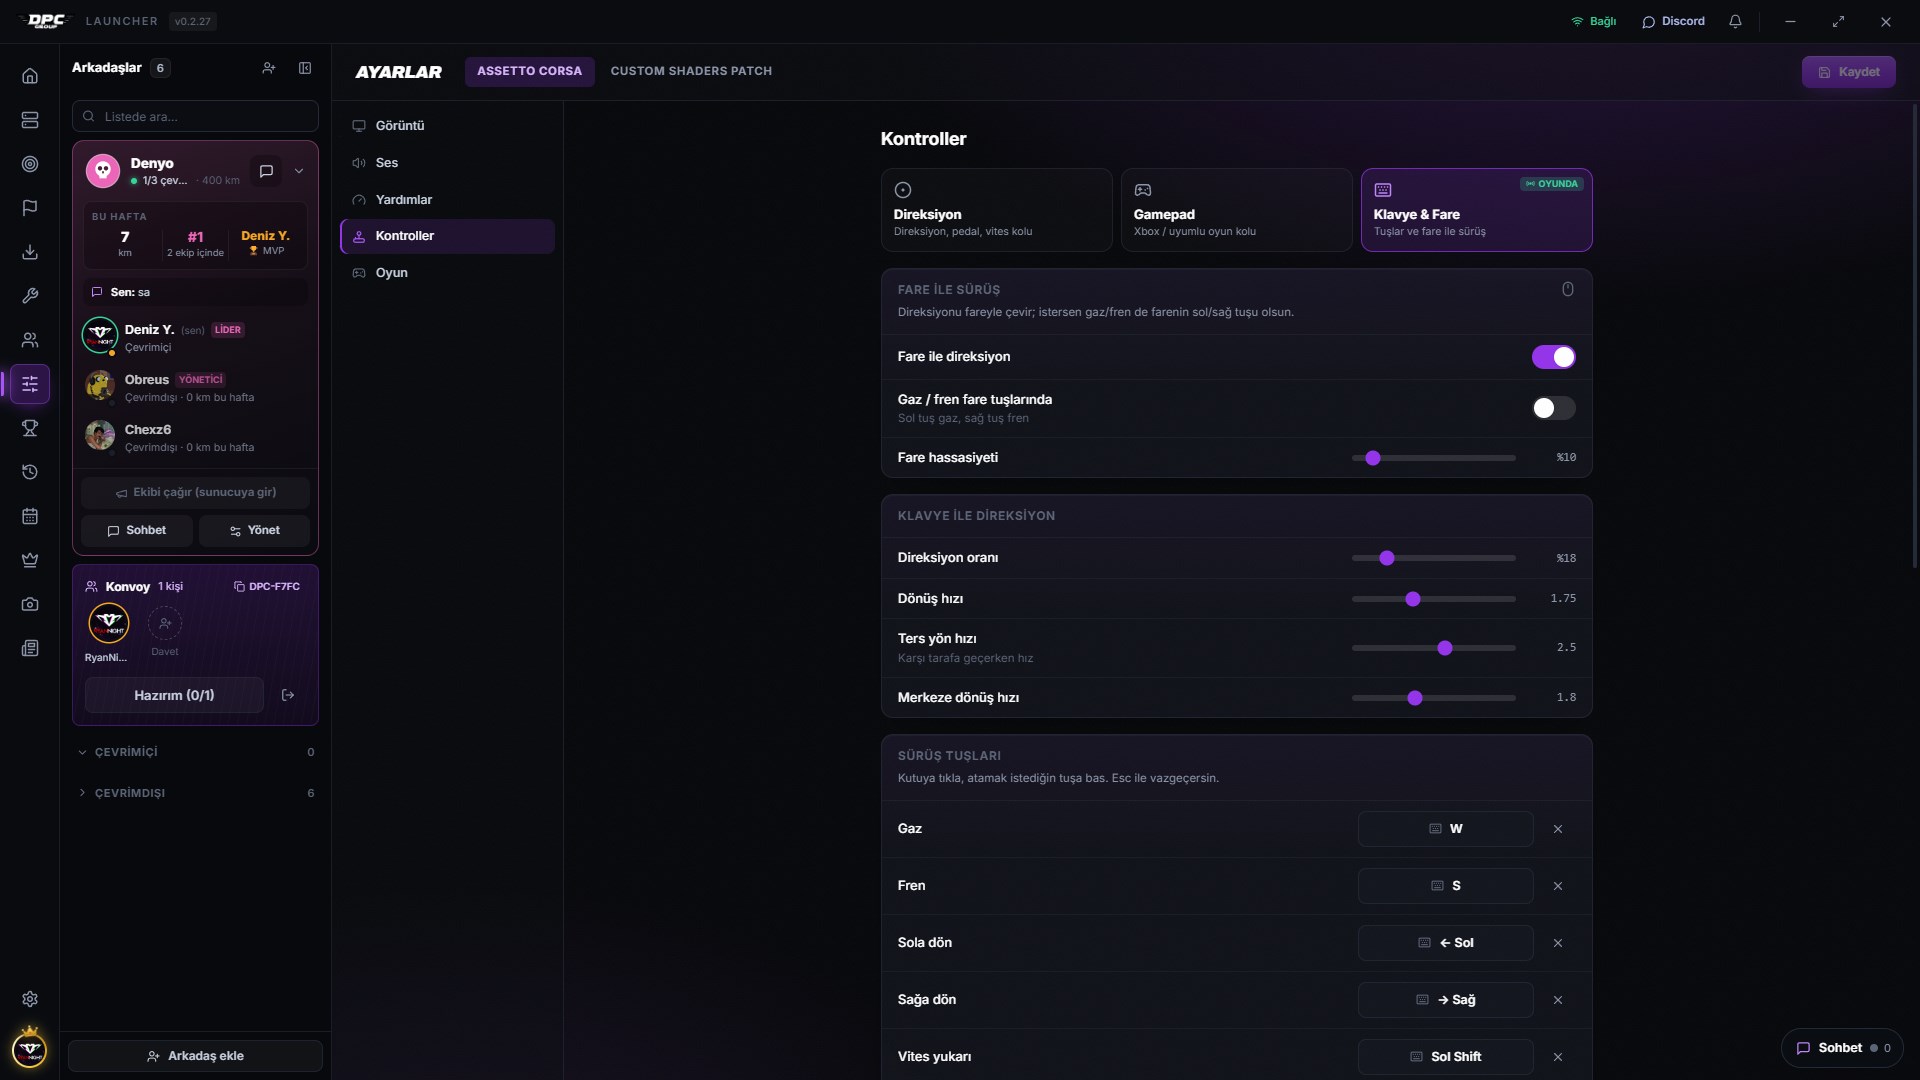Click the Arkadaş ekle button
1920x1080 pixels.
(195, 1056)
